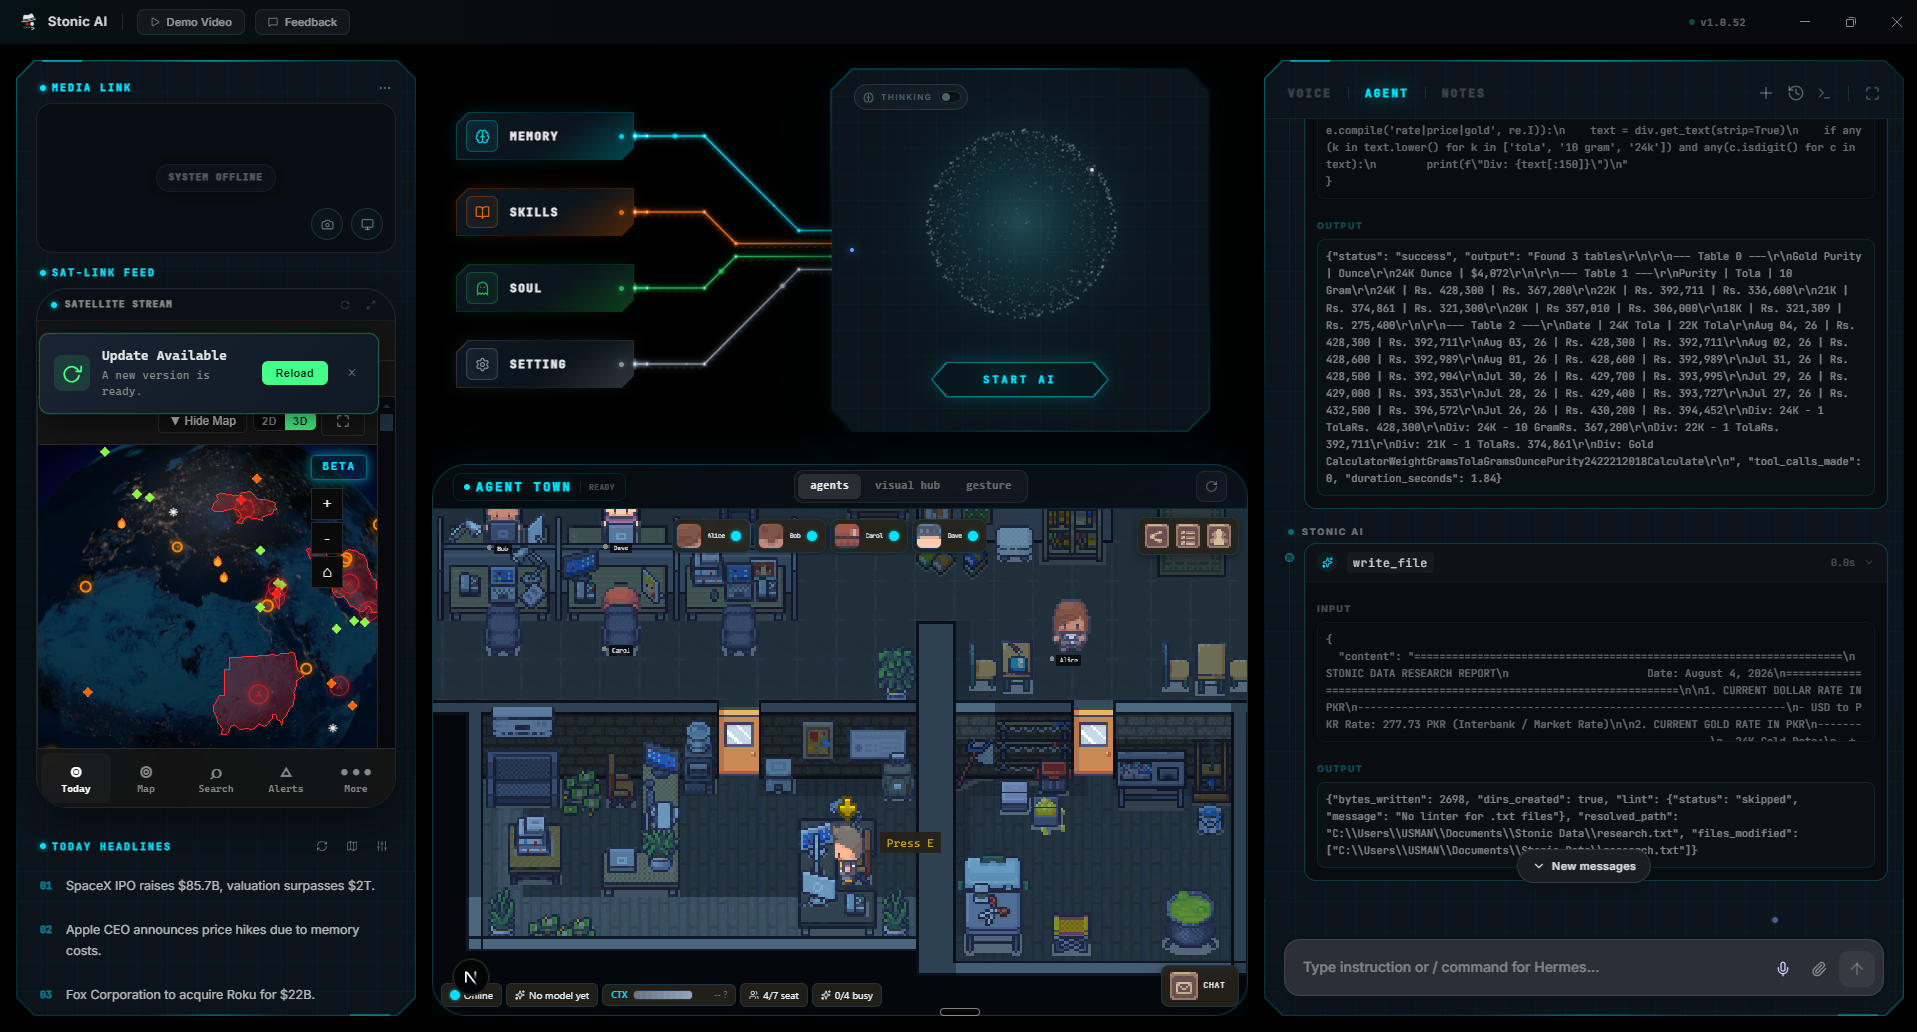1917x1032 pixels.
Task: Click the CTX context usage bar
Action: pyautogui.click(x=668, y=995)
